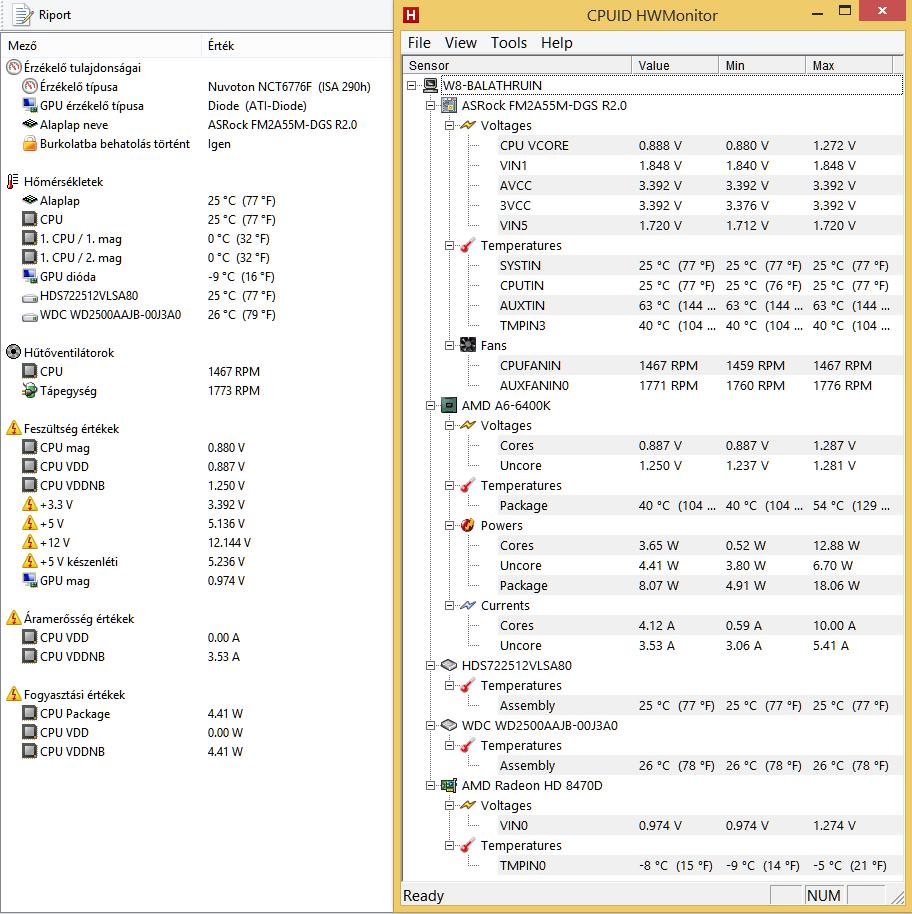Click the ASRock Voltages lightning icon
This screenshot has width=912, height=914.
pyautogui.click(x=467, y=125)
